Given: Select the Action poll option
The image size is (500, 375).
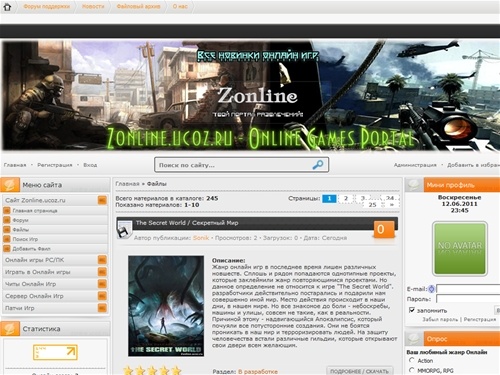Looking at the screenshot, I should pos(412,360).
